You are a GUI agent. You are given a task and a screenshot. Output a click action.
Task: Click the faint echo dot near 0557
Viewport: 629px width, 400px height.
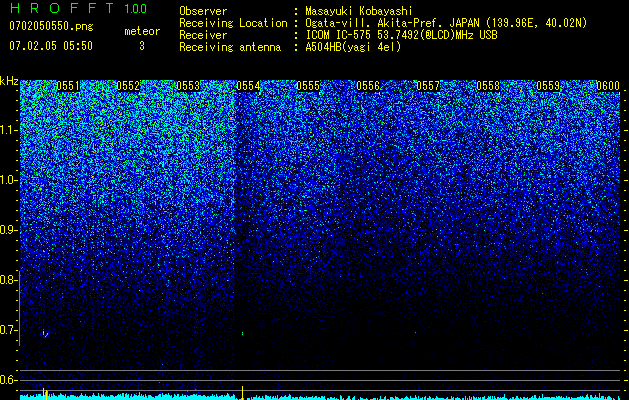415,332
